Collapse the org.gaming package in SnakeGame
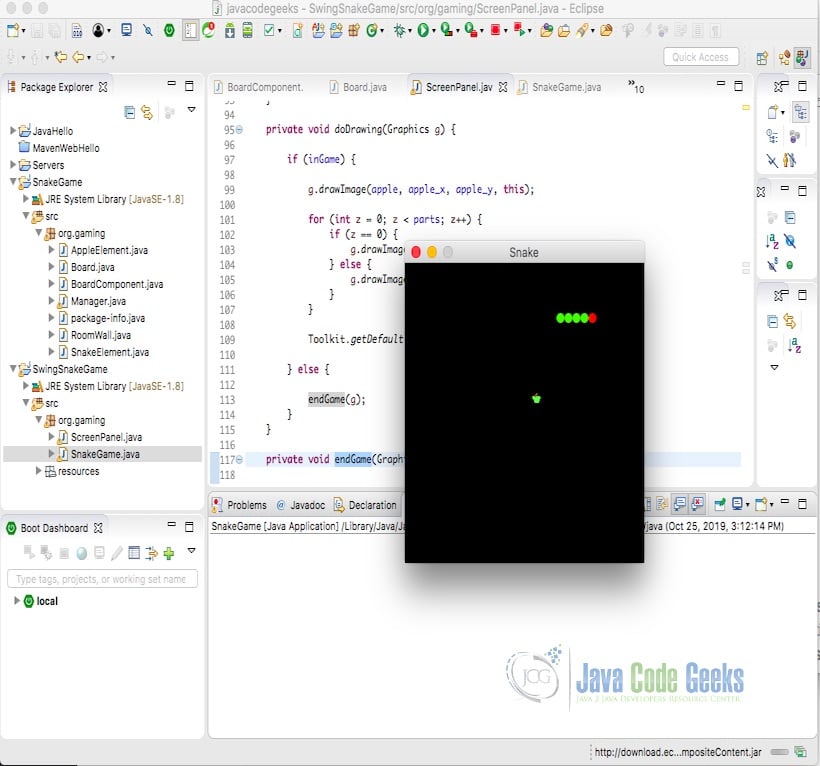Screen dimensions: 820x766 tap(40, 232)
